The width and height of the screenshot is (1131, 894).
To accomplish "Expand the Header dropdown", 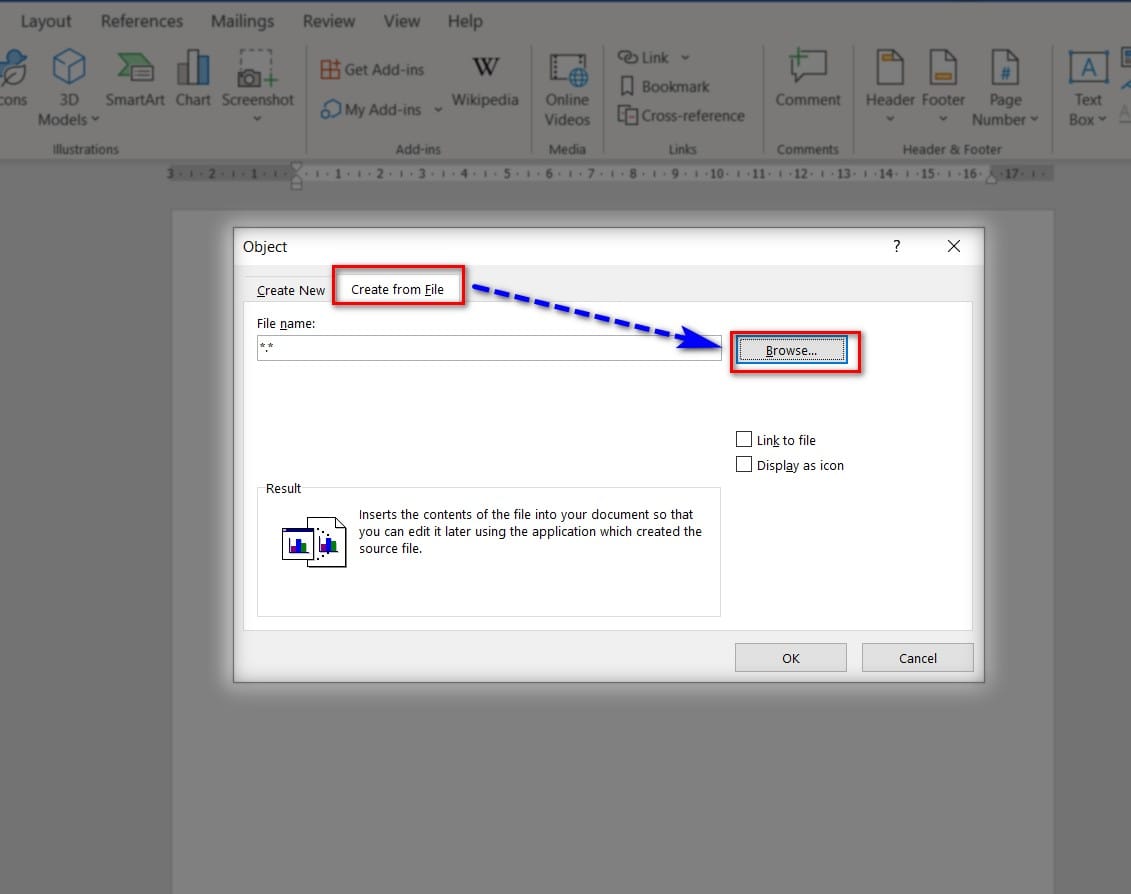I will coord(890,120).
